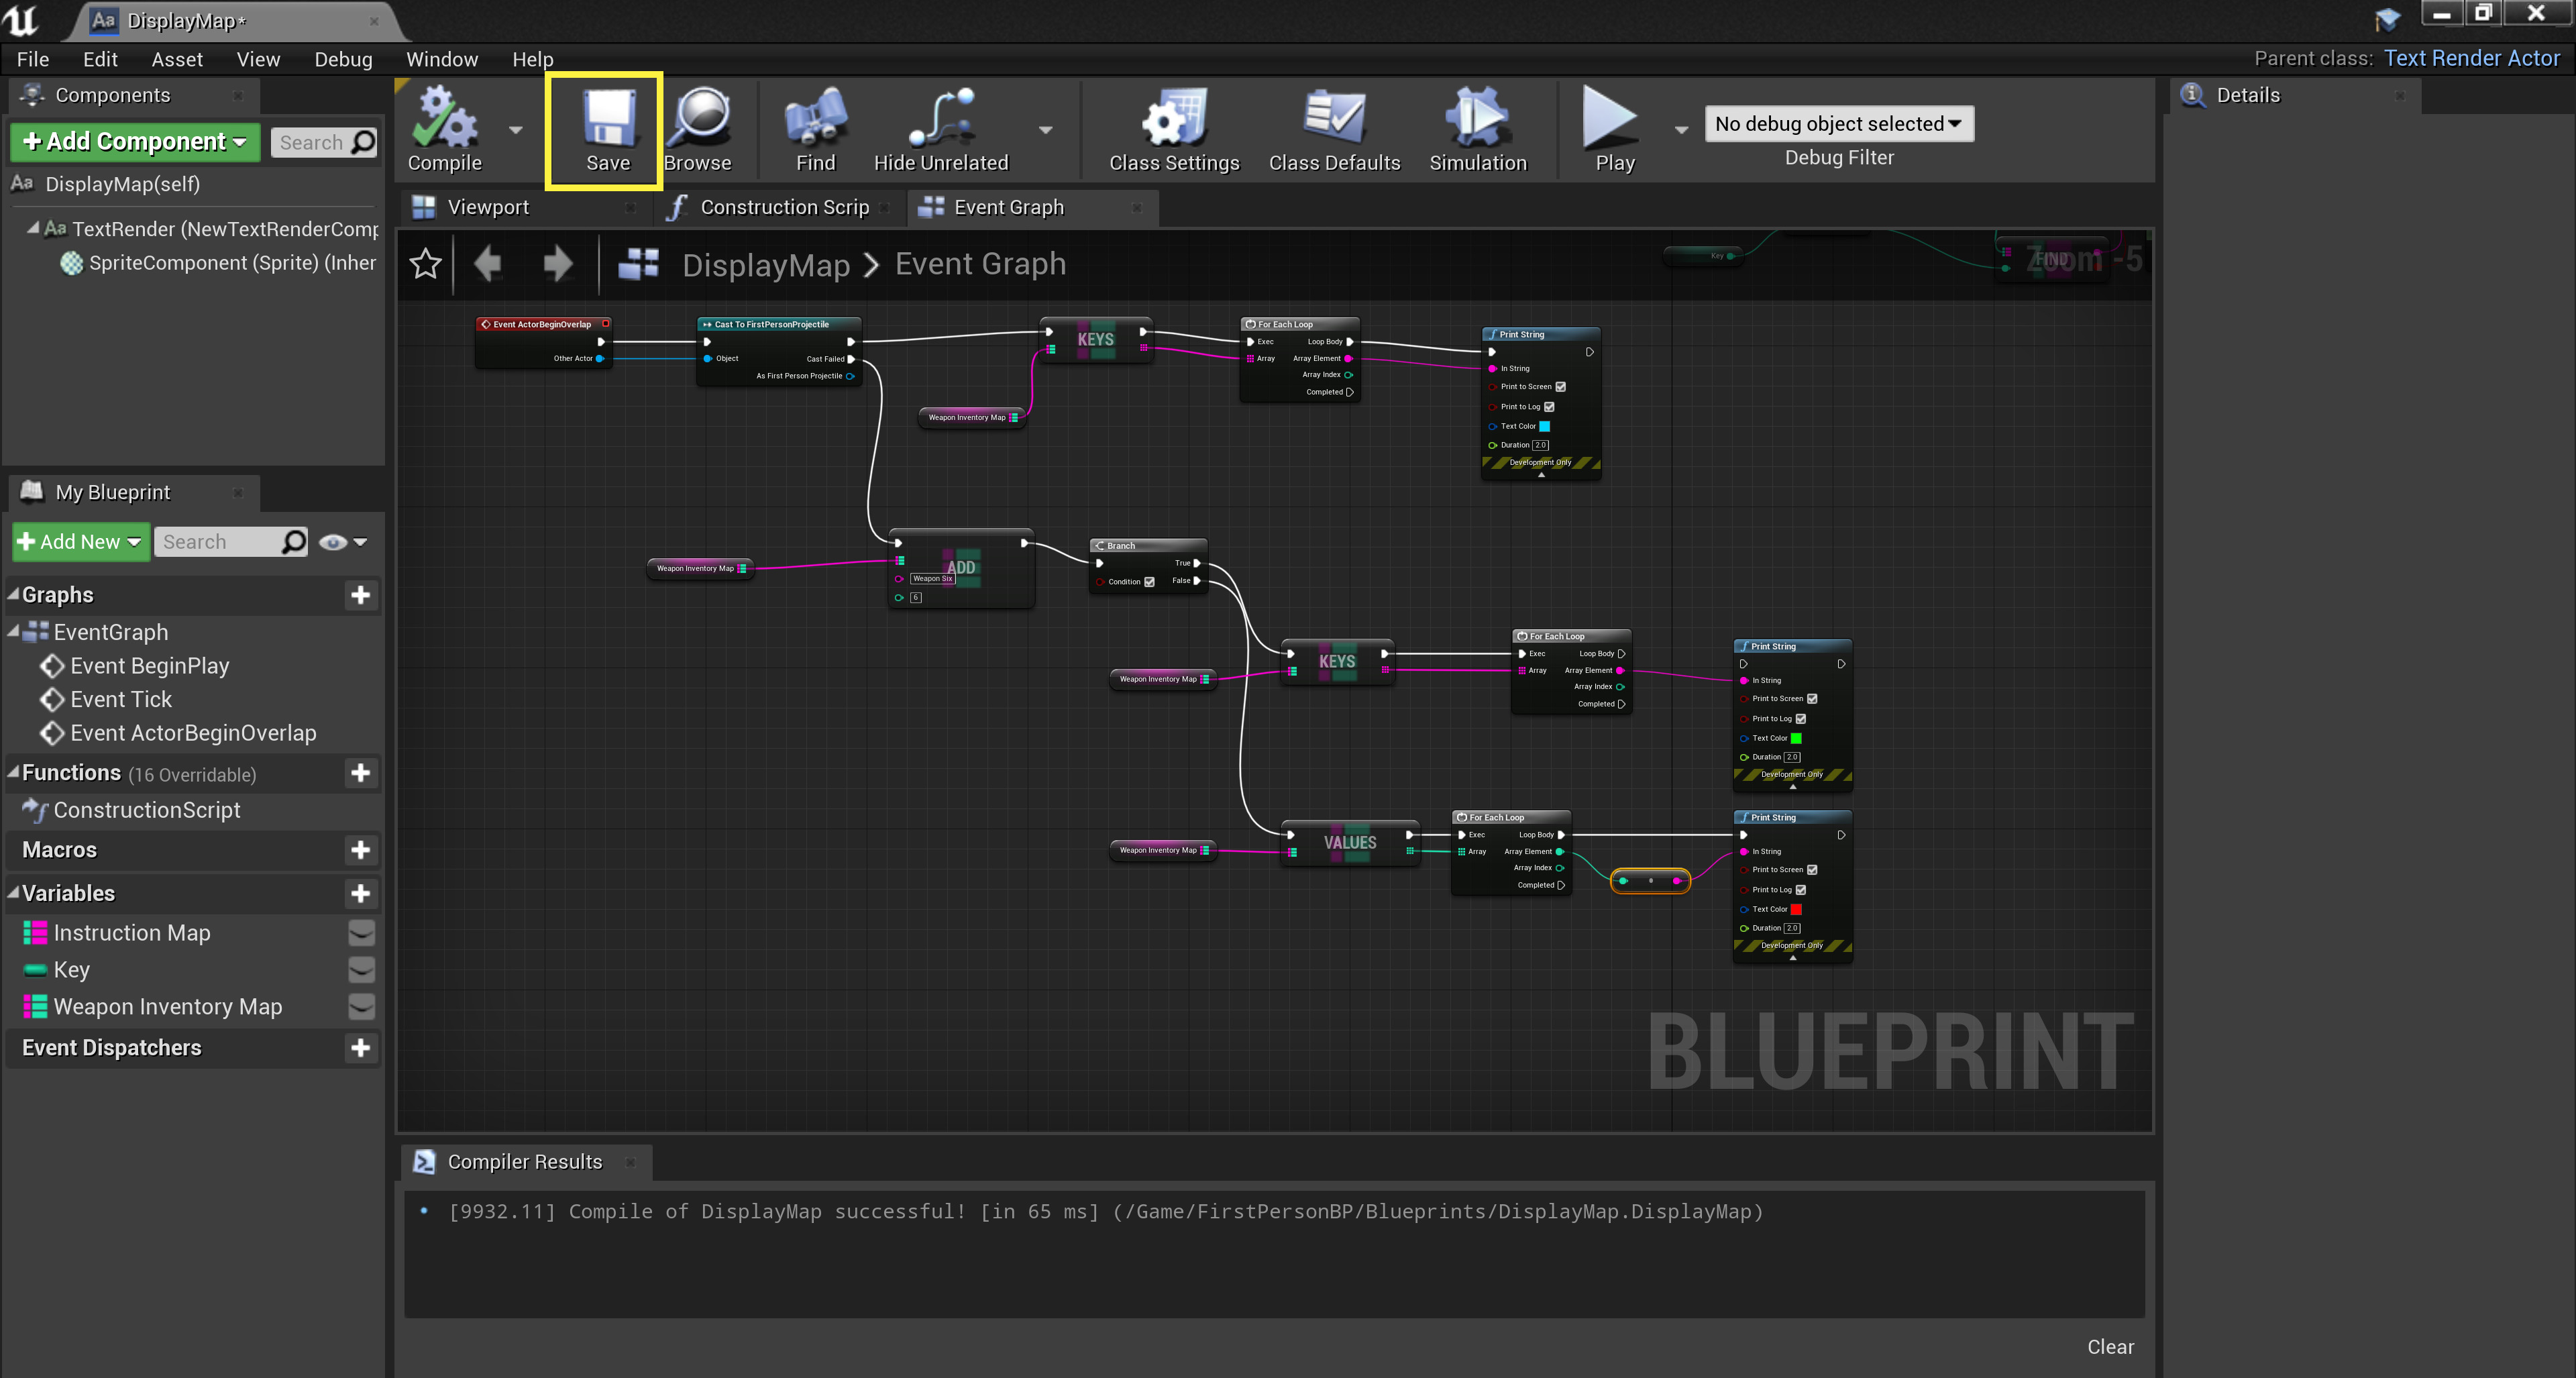Switch to the Viewport tab

pyautogui.click(x=487, y=207)
